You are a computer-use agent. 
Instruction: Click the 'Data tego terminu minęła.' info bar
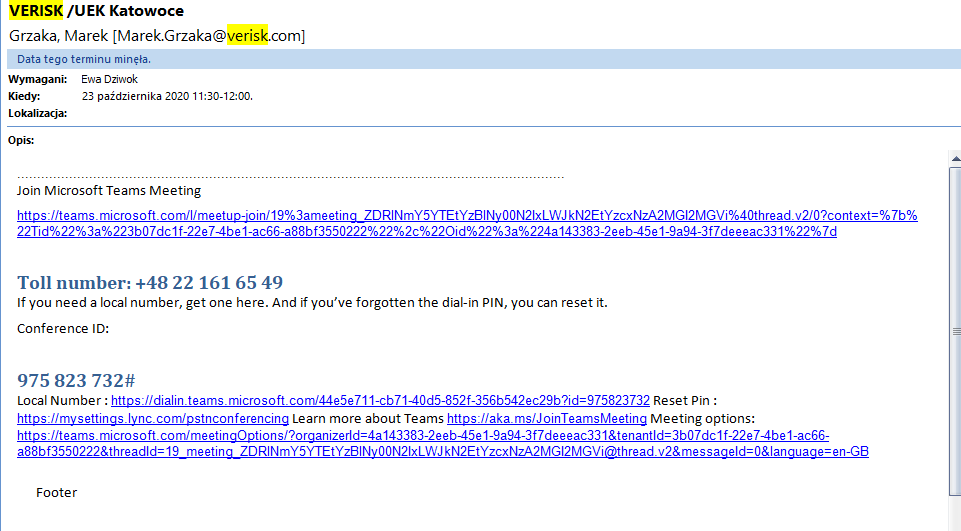coord(484,59)
